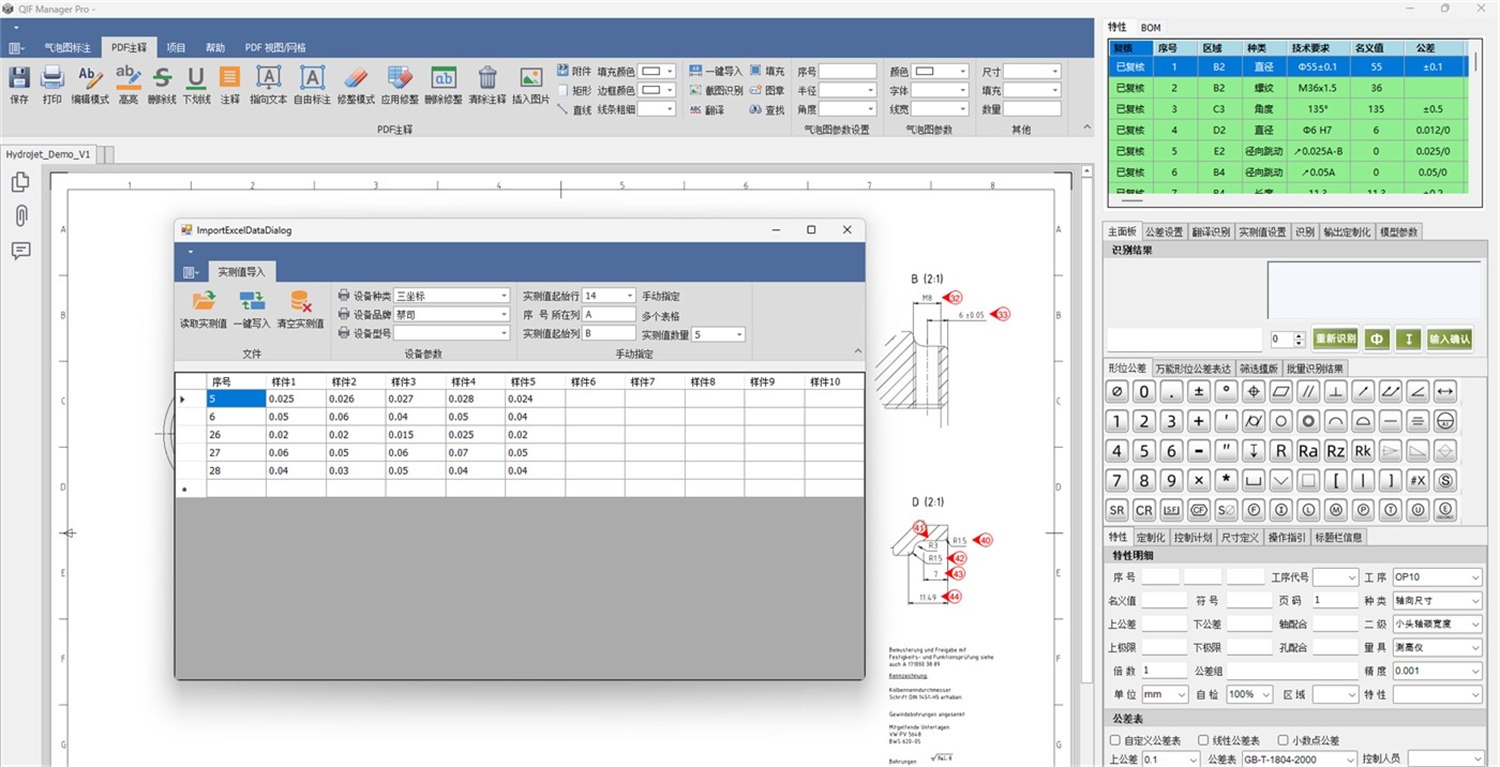This screenshot has height=767, width=1500.
Task: Click the 保存 (save) icon
Action: click(x=18, y=78)
